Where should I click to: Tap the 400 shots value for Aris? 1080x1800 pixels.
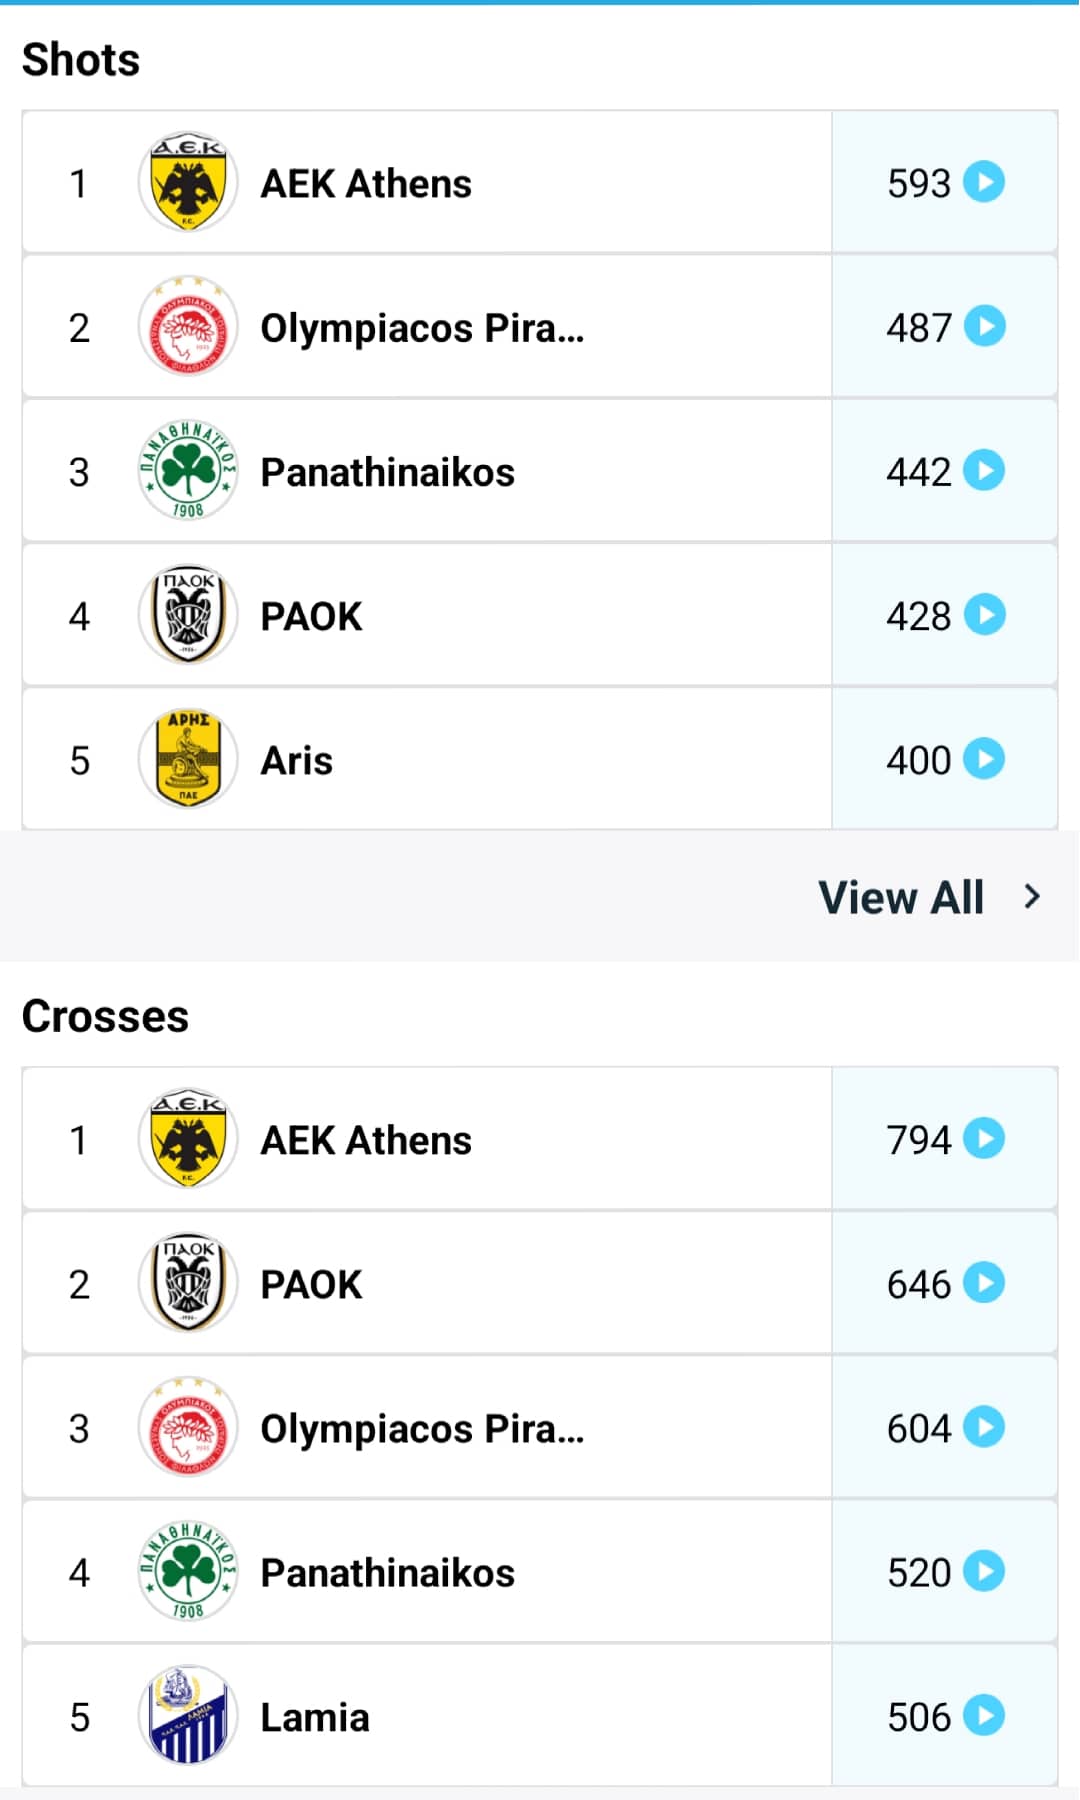918,760
